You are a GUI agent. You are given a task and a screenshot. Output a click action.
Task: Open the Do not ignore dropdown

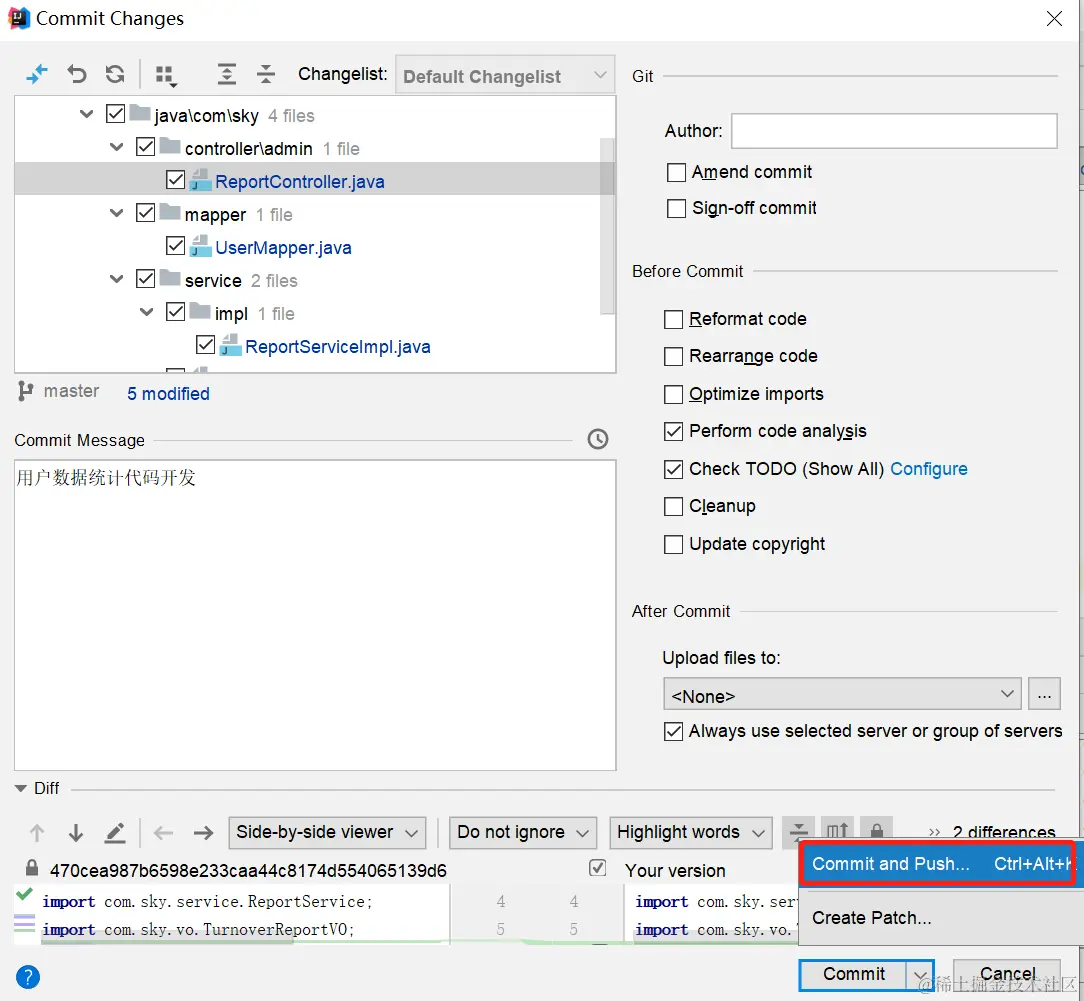(x=523, y=832)
